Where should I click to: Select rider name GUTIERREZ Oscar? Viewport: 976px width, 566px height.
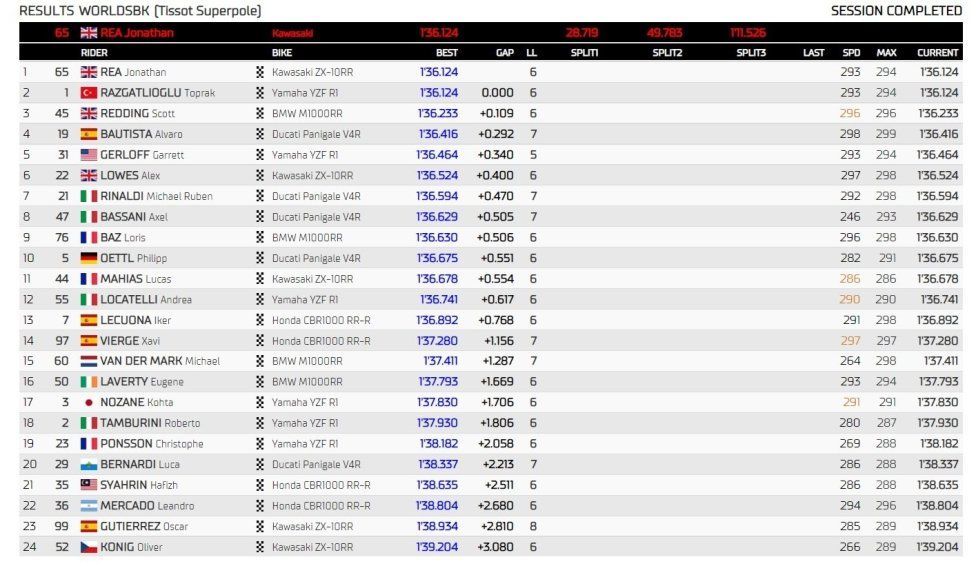[x=144, y=526]
